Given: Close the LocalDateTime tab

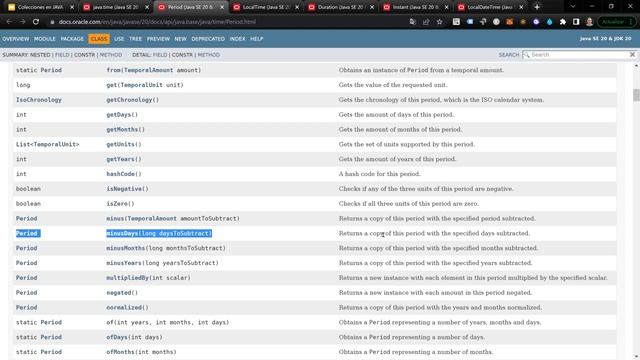Looking at the screenshot, I should 521,7.
